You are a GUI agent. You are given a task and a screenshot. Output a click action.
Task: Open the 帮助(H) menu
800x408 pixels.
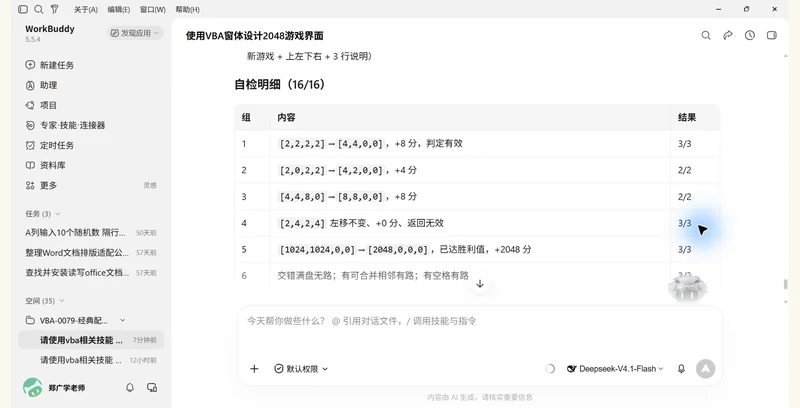coord(188,10)
